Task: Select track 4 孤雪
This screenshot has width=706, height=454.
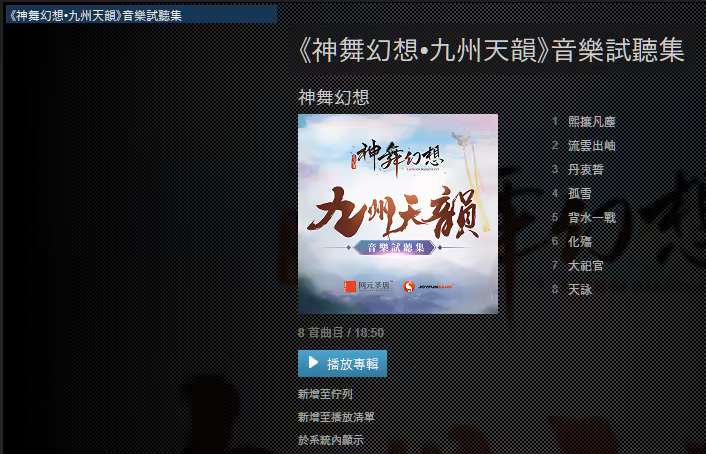Action: 580,194
